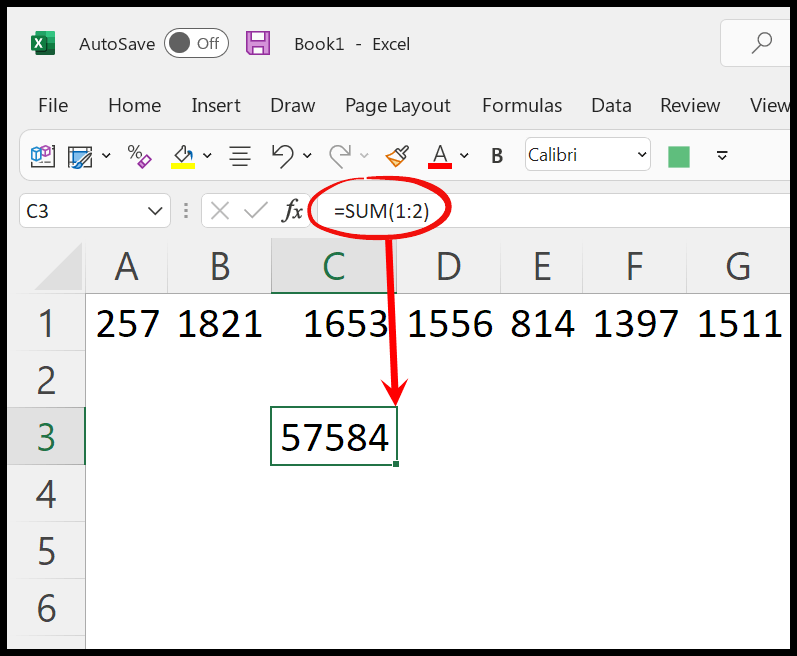The height and width of the screenshot is (656, 797).
Task: Select row 6 header
Action: (x=46, y=607)
